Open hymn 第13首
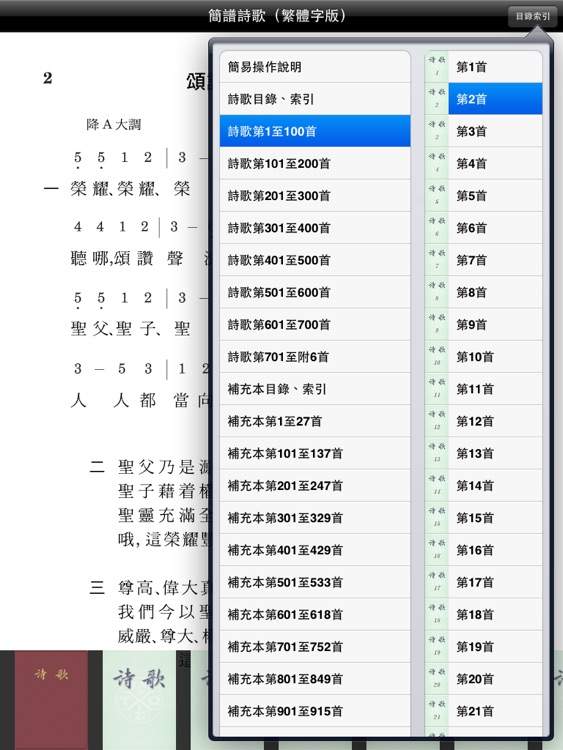Image resolution: width=563 pixels, height=750 pixels. pos(484,453)
